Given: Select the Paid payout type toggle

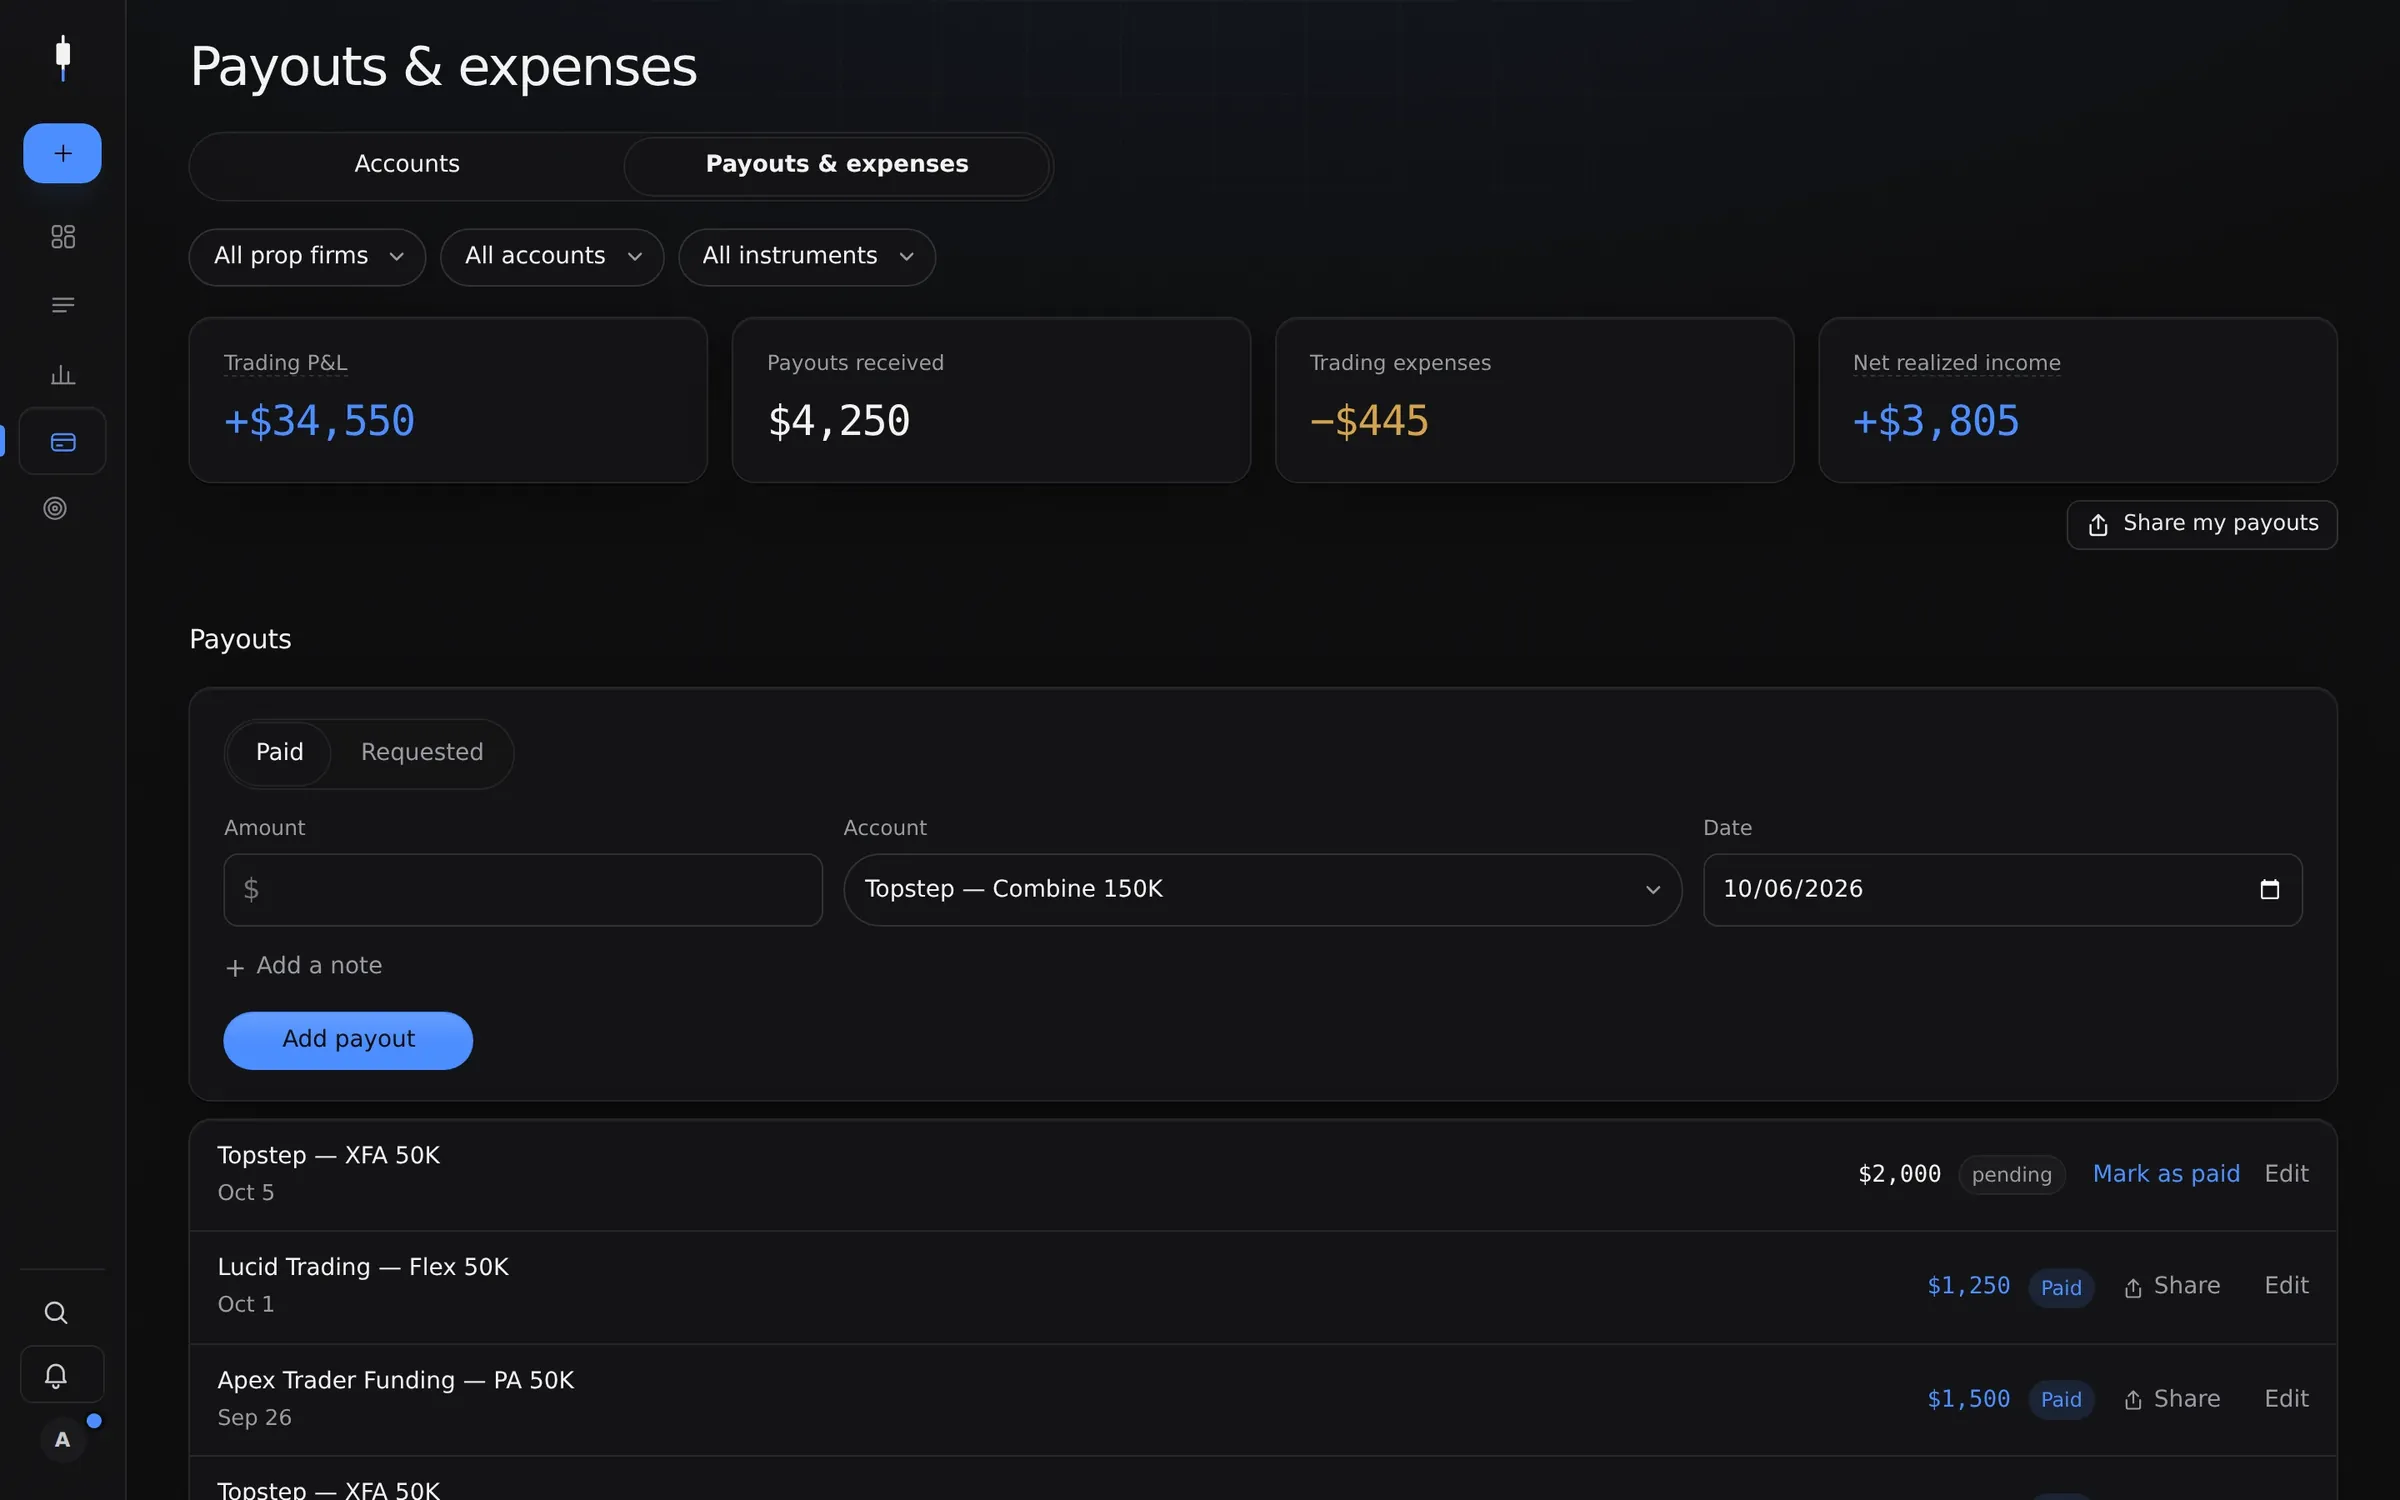Looking at the screenshot, I should tap(279, 753).
